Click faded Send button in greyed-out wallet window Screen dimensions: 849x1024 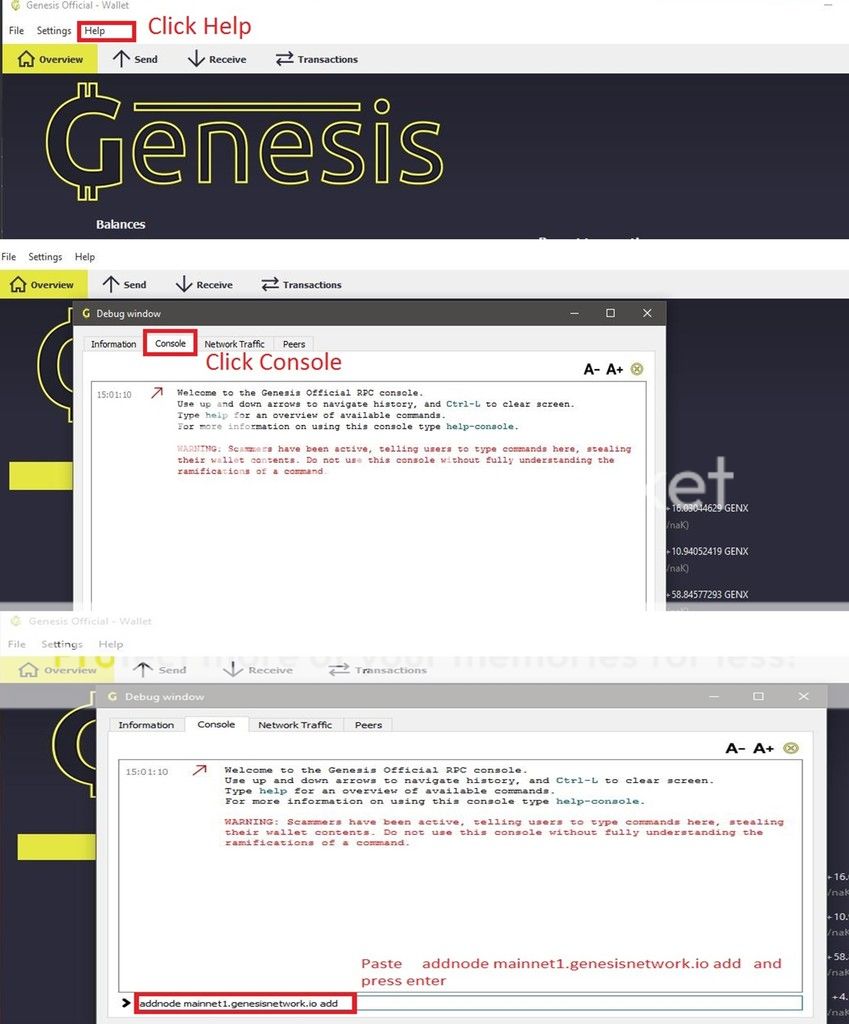coord(159,670)
